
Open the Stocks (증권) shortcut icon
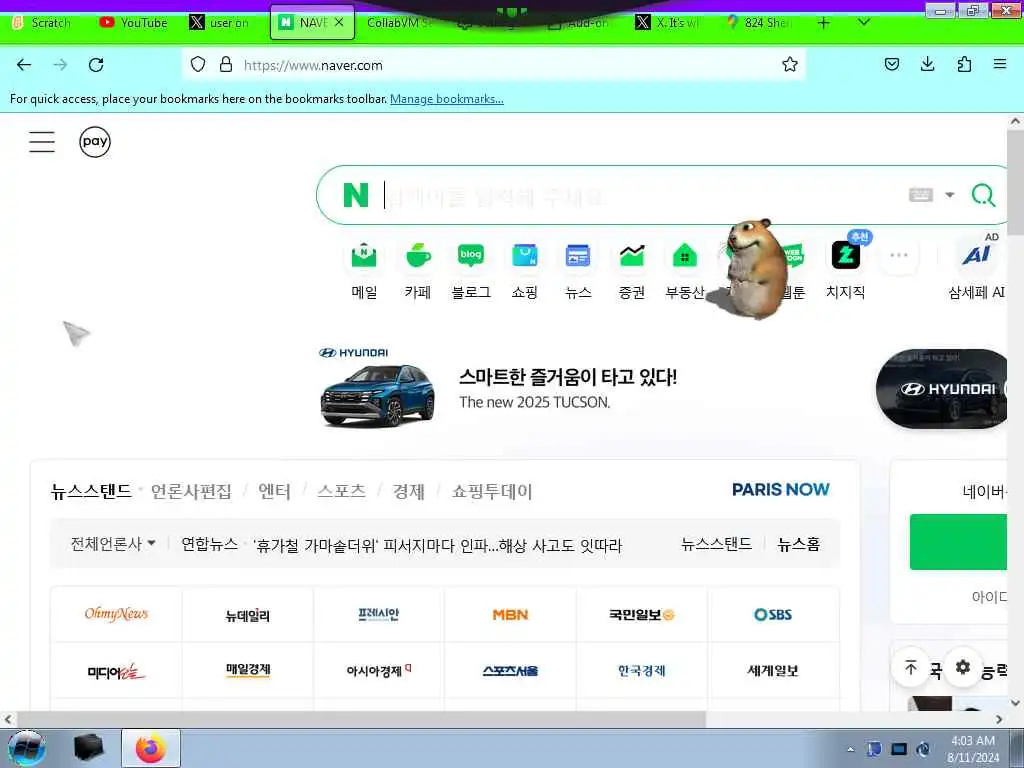point(632,256)
